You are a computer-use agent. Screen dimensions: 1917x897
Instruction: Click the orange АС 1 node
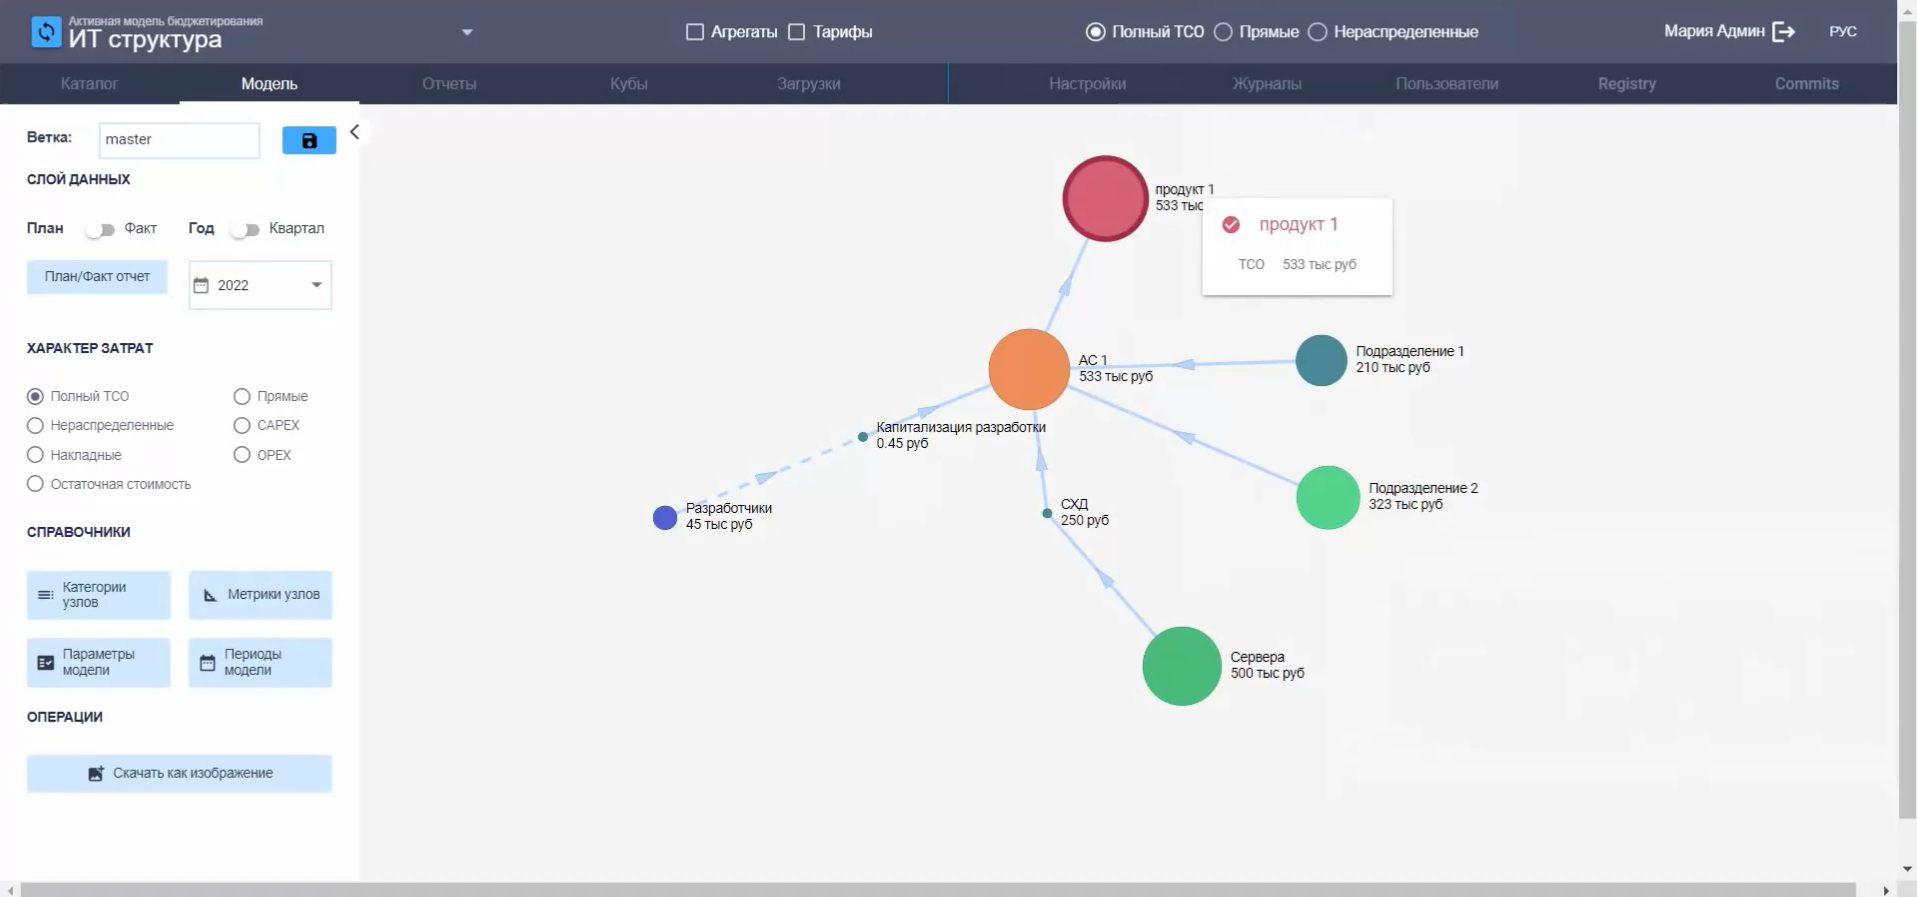pyautogui.click(x=1028, y=369)
